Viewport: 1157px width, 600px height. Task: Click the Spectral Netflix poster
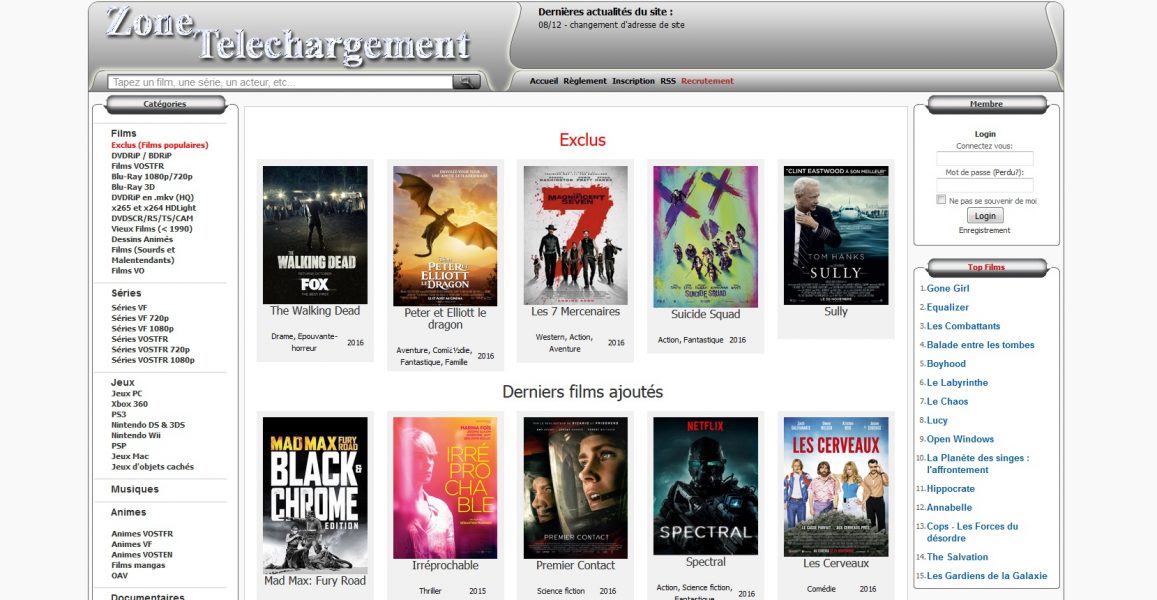pos(705,486)
